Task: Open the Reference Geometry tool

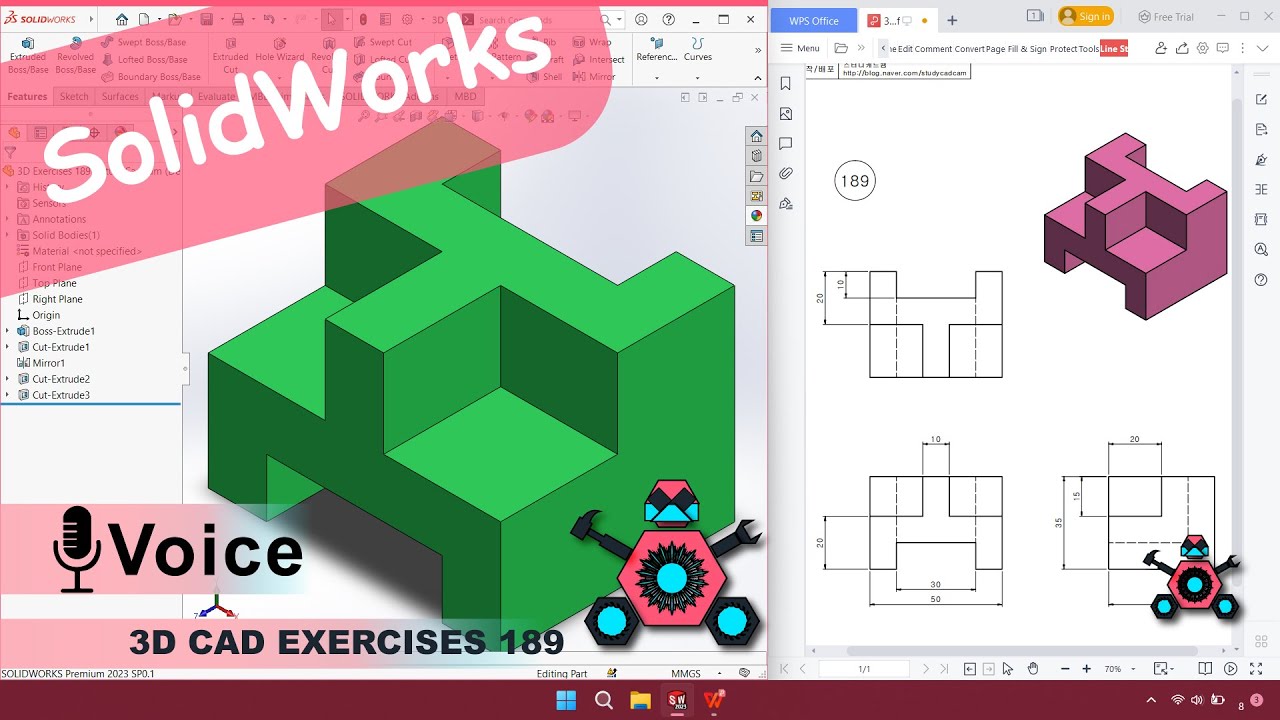Action: (657, 50)
